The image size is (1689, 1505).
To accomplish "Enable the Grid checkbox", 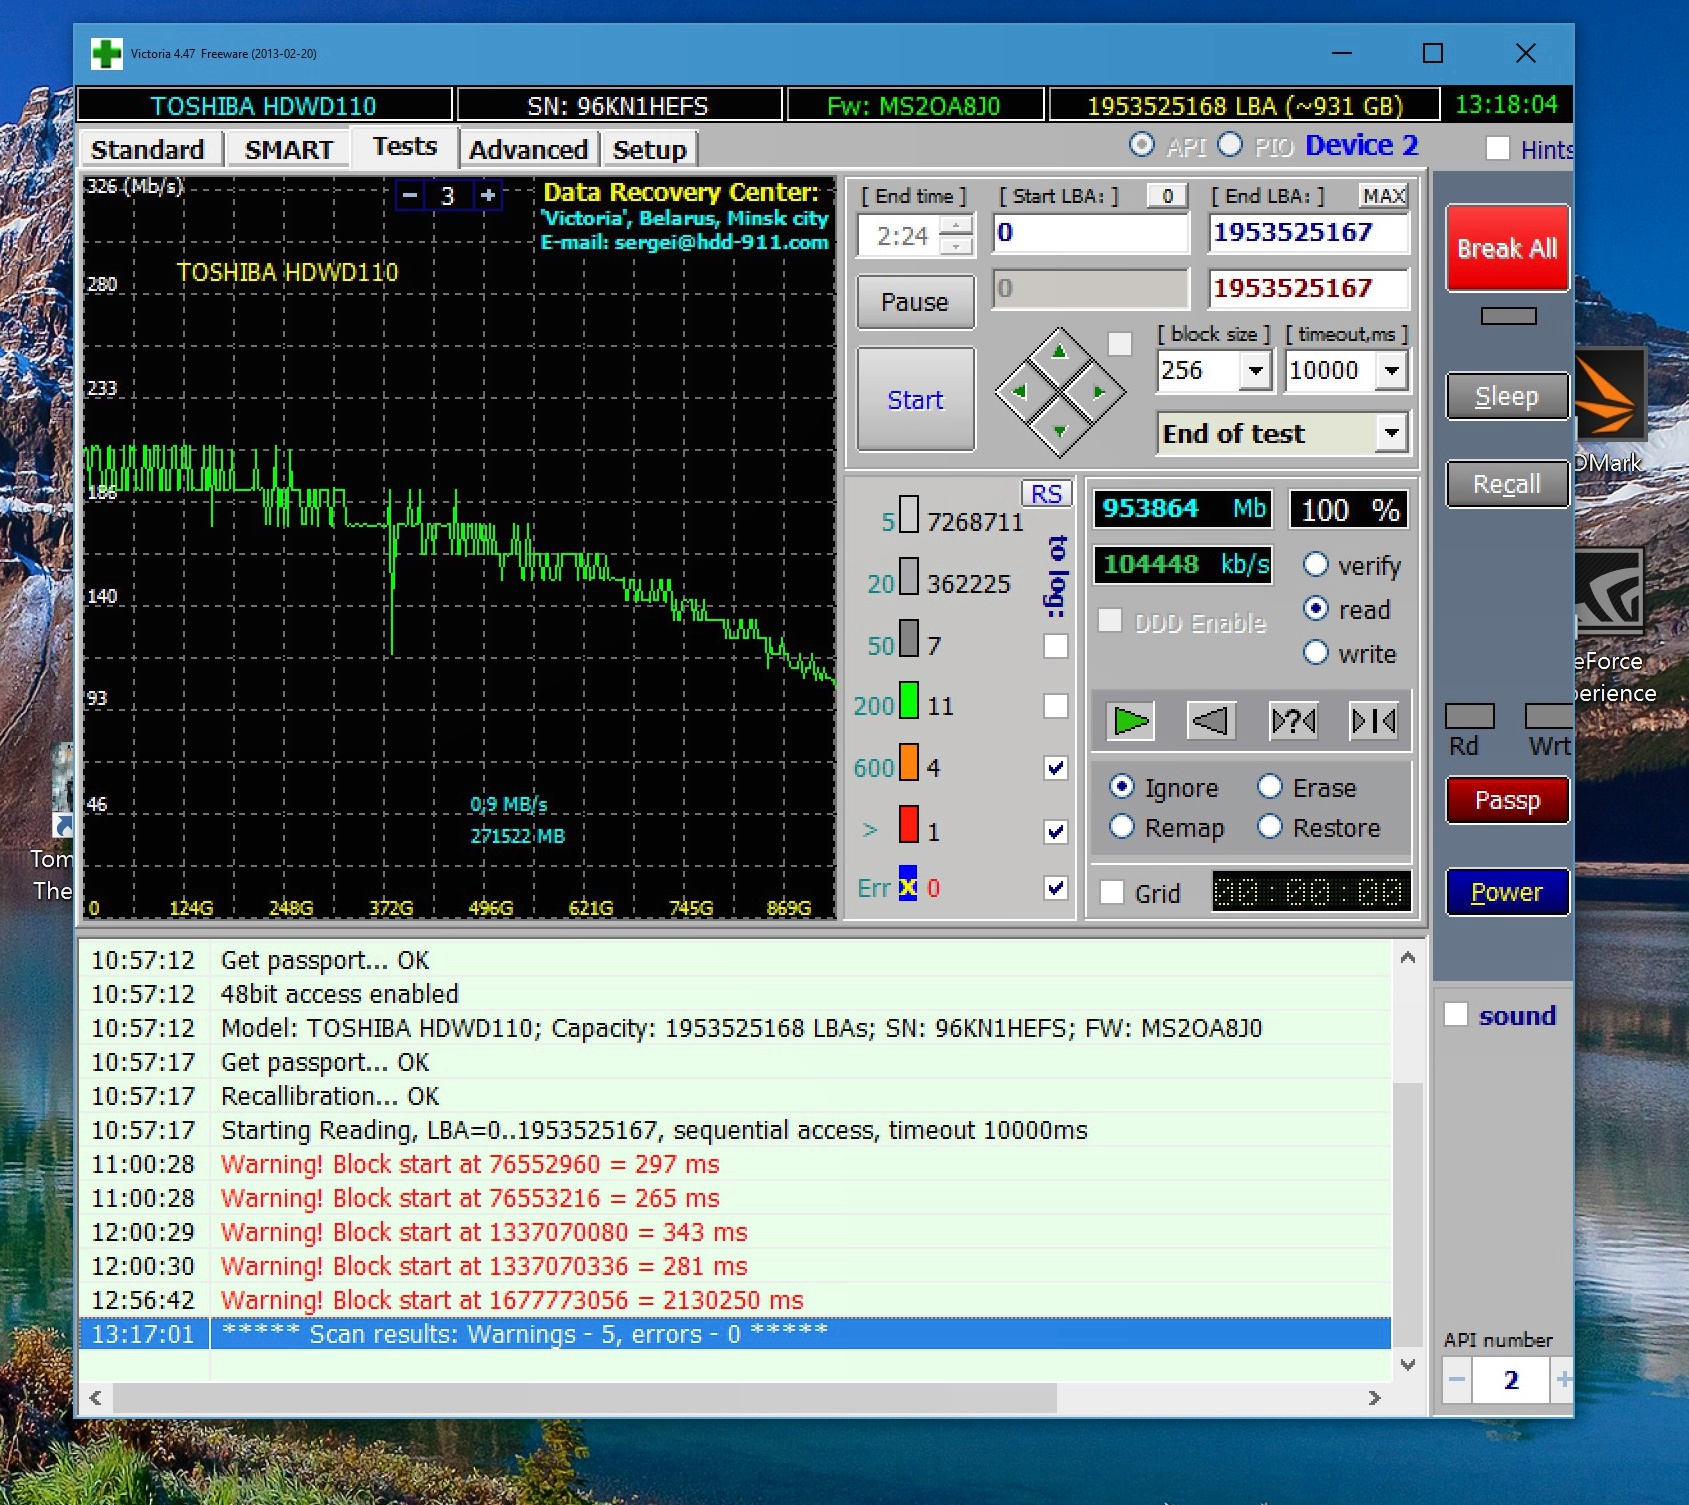I will (1112, 892).
